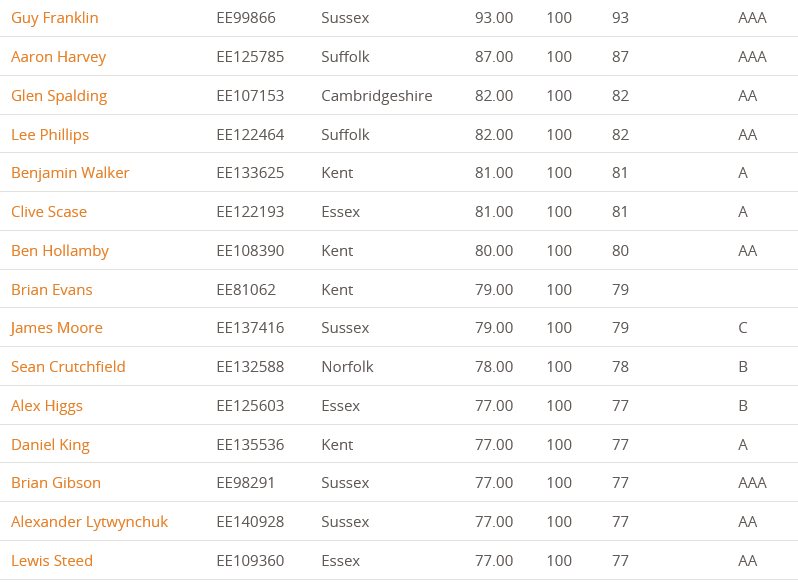
Task: Open Daniel King's profile
Action: click(x=50, y=445)
